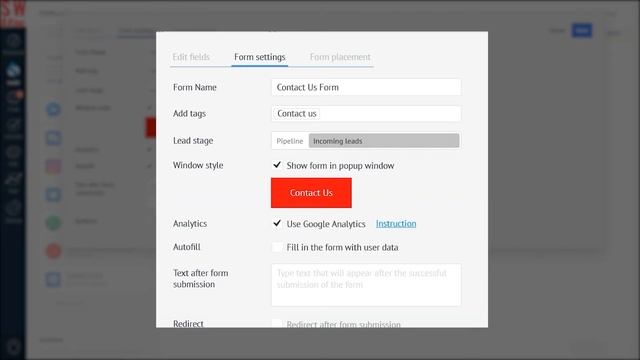Switch to the Edit fields tab
The image size is (640, 360).
[191, 57]
